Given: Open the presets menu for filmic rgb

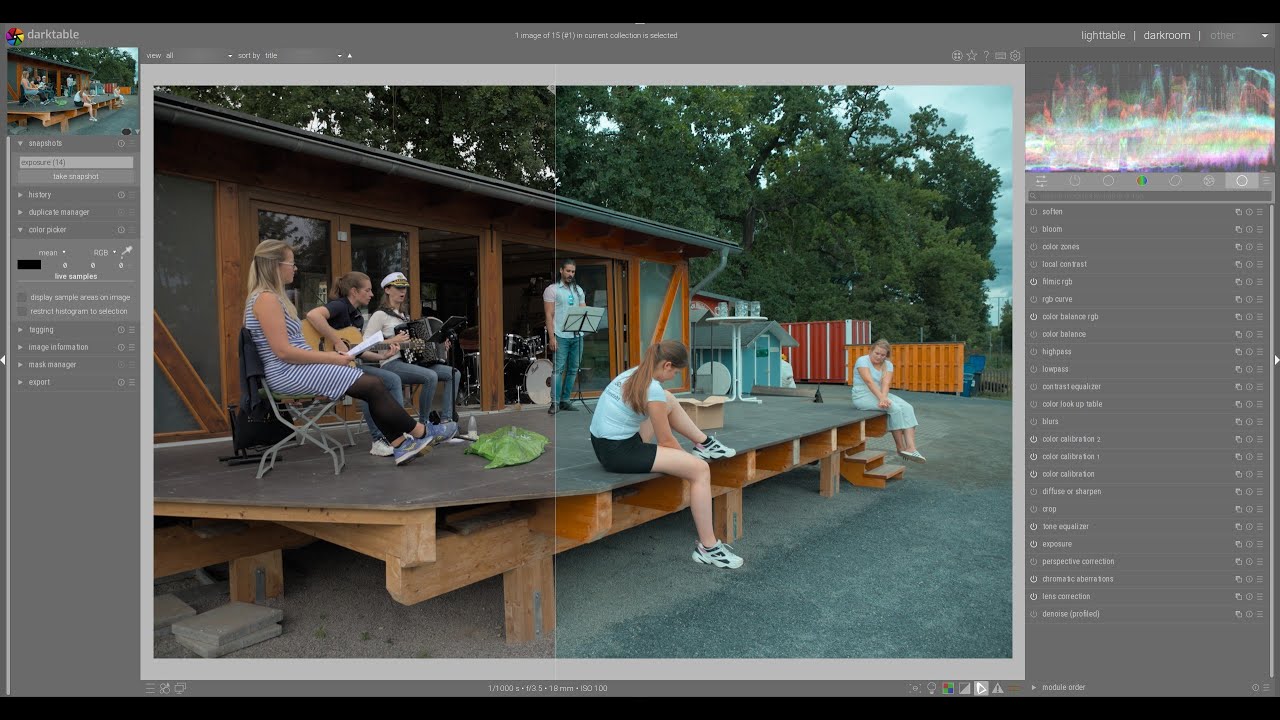Looking at the screenshot, I should [x=1260, y=282].
